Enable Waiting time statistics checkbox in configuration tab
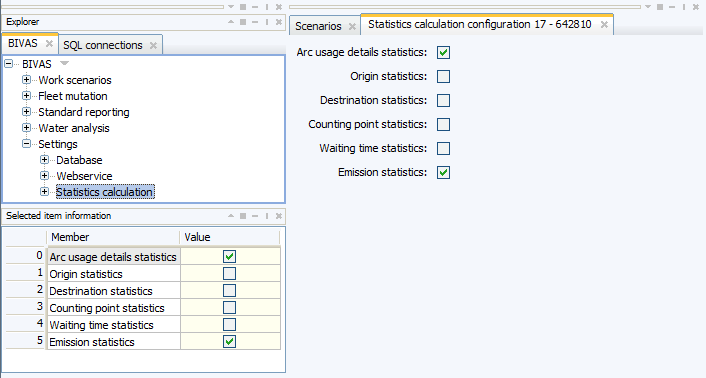Screen dimensions: 706x378 (443, 148)
